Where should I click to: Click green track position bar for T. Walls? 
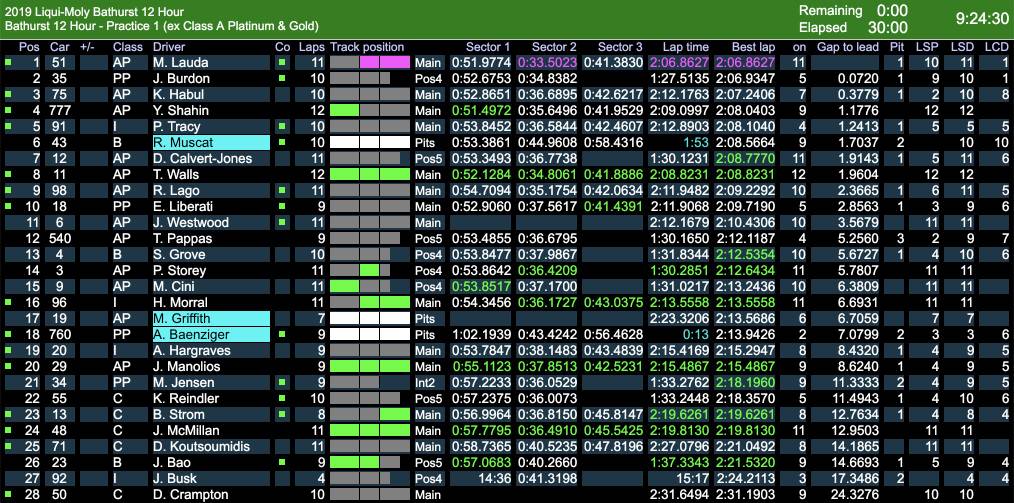tap(369, 174)
